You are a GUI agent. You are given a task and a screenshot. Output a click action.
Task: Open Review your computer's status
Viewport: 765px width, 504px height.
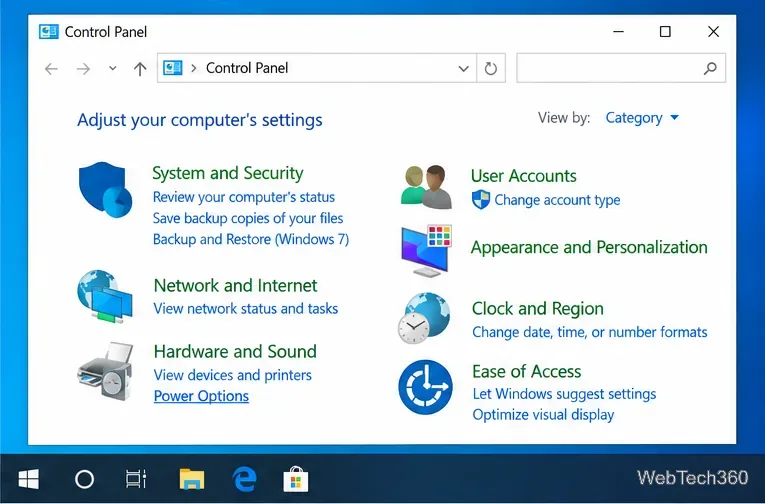244,197
